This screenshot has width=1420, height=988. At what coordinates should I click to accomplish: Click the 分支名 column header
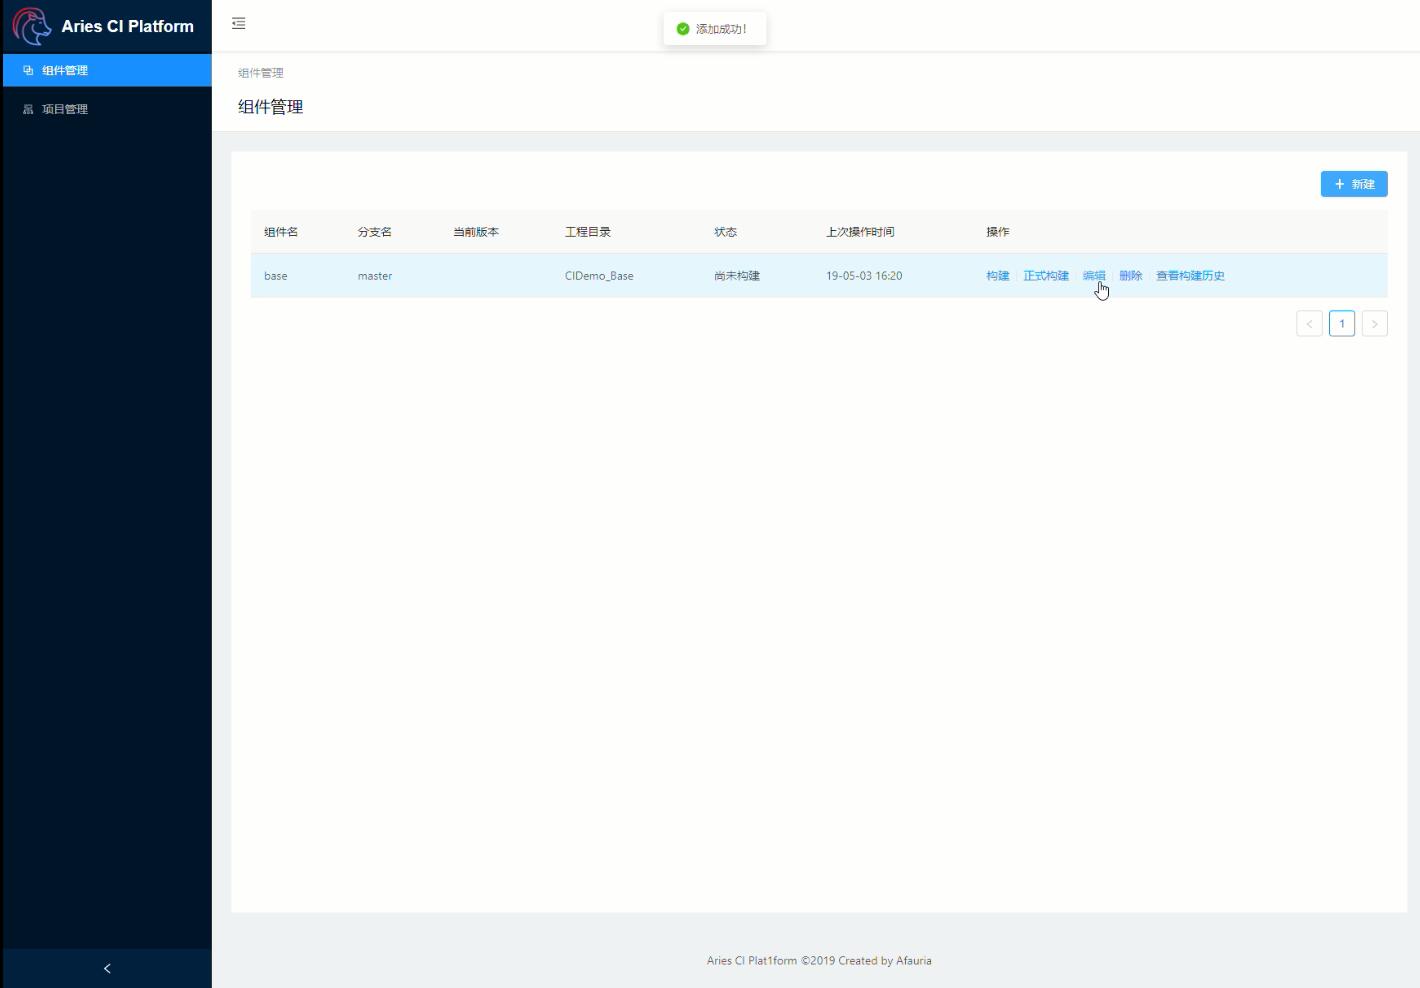(x=375, y=232)
